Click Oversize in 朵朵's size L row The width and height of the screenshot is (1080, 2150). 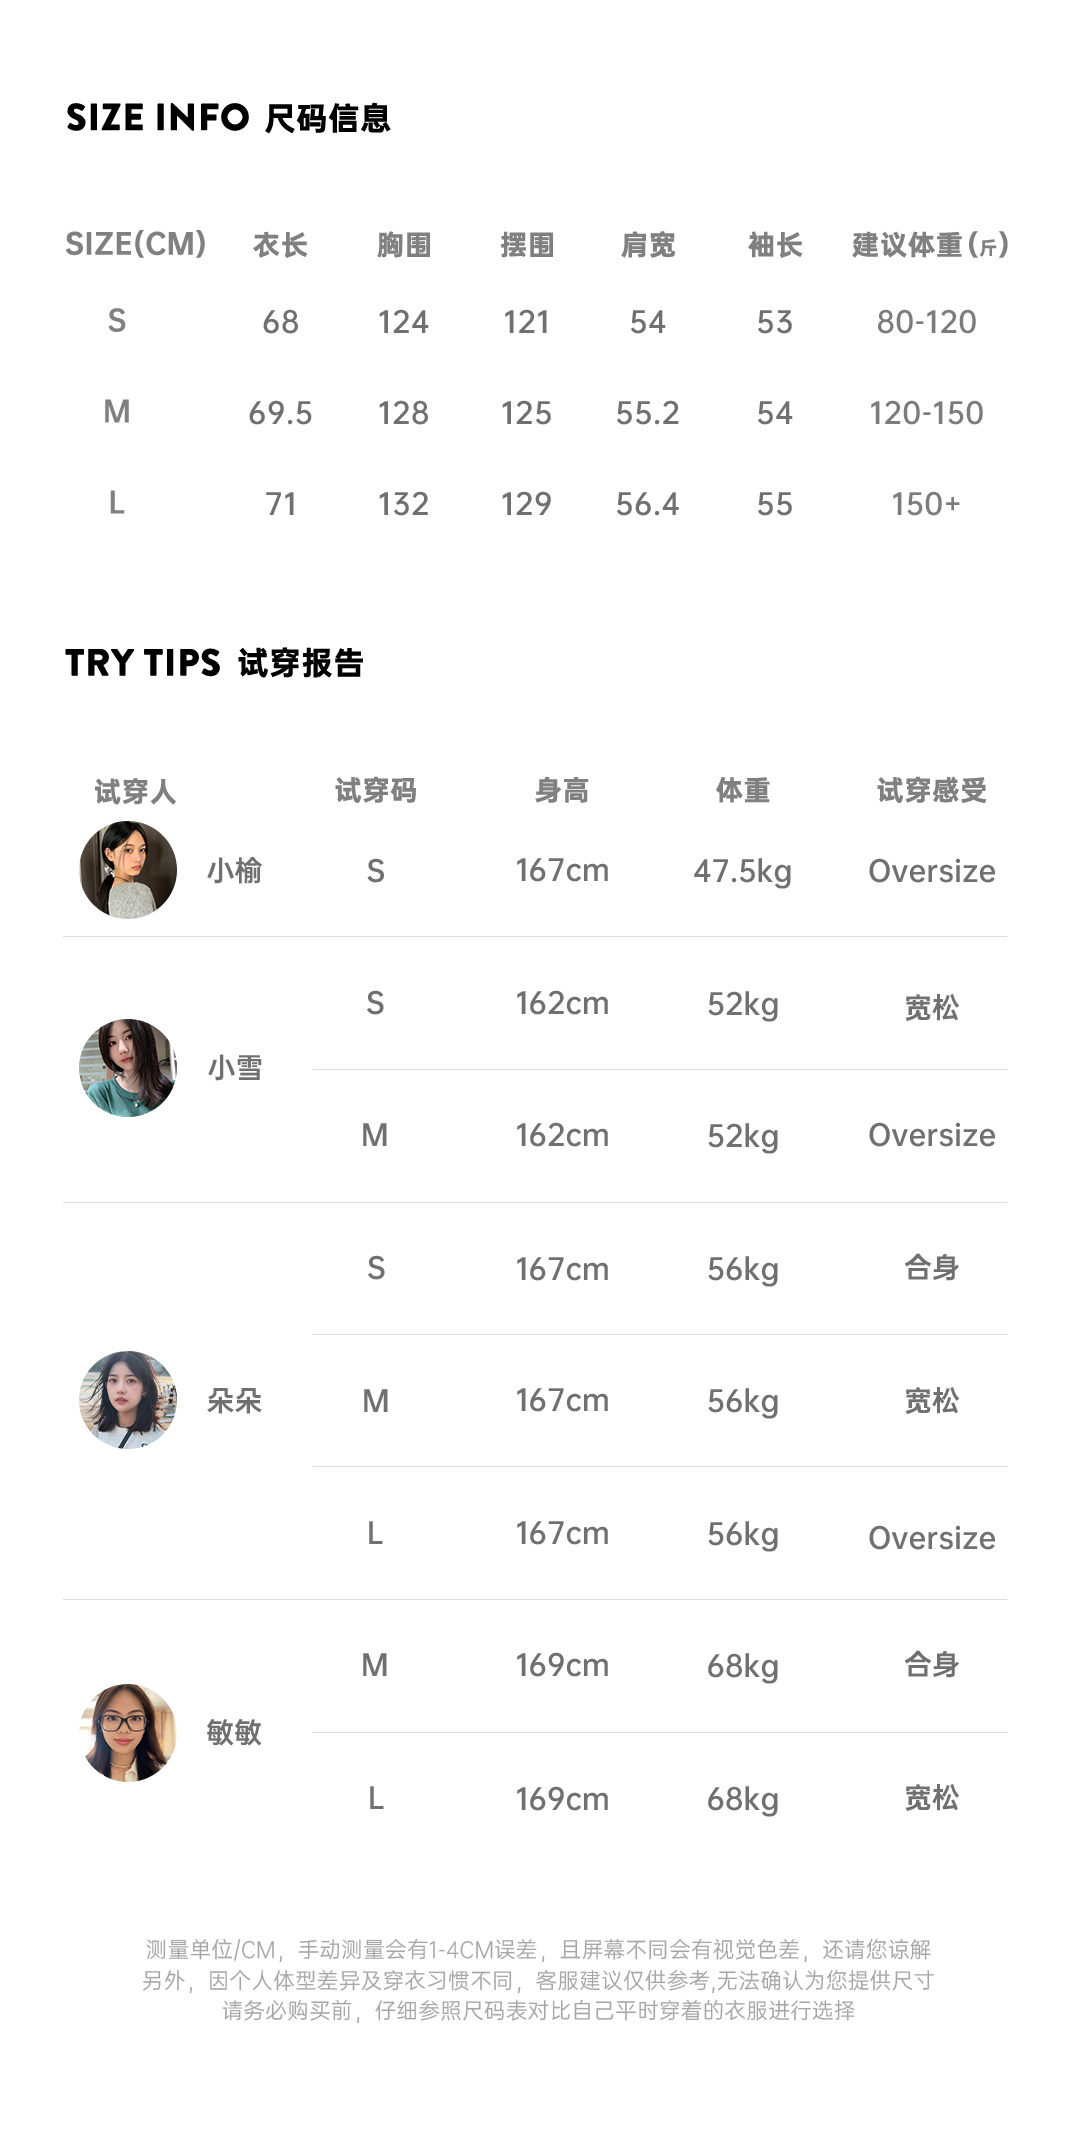tap(931, 1538)
